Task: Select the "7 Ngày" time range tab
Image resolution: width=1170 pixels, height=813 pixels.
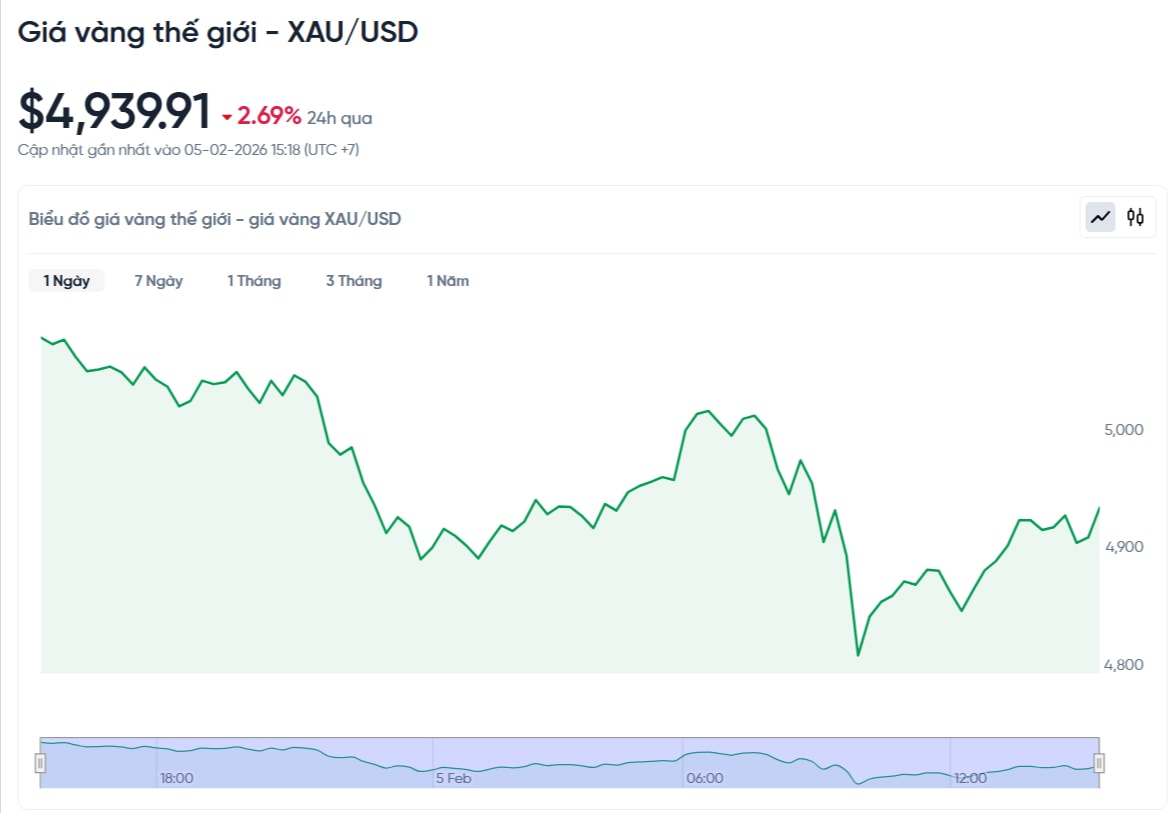Action: coord(157,281)
